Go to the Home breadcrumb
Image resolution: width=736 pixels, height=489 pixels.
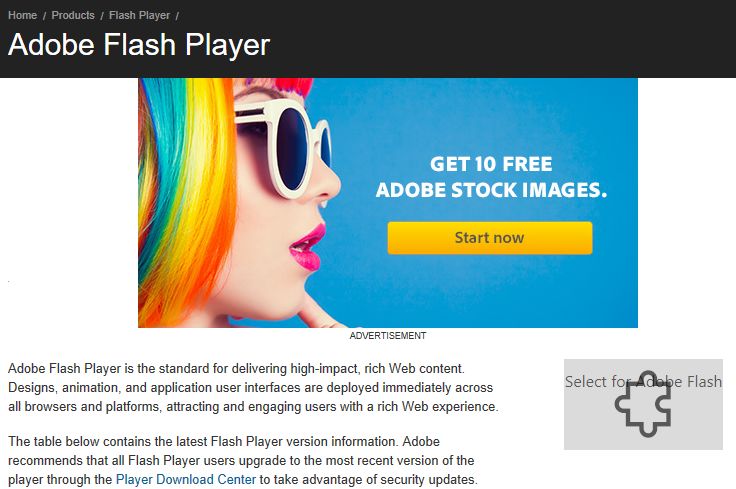(x=23, y=15)
